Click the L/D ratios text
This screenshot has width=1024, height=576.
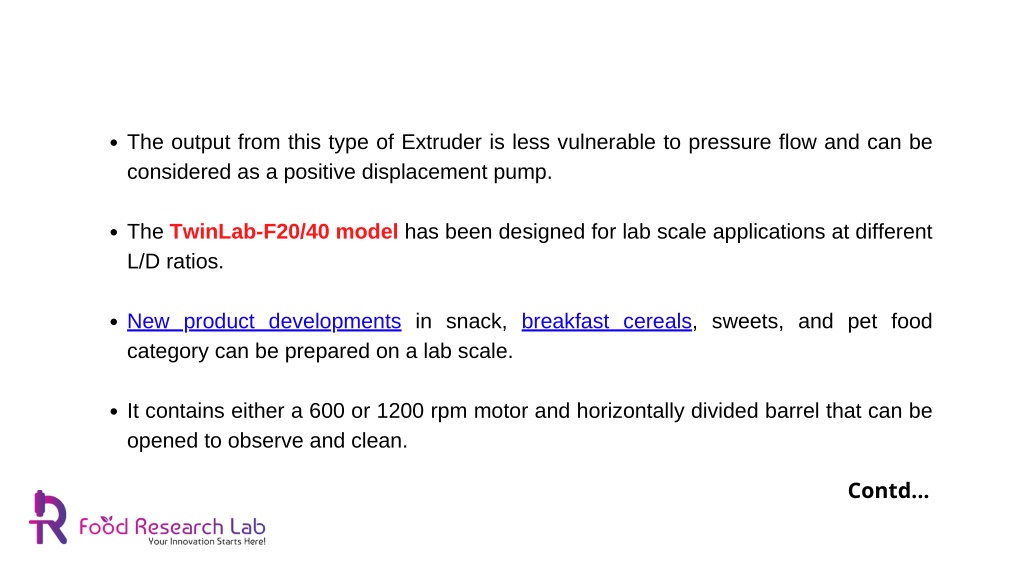click(x=175, y=262)
